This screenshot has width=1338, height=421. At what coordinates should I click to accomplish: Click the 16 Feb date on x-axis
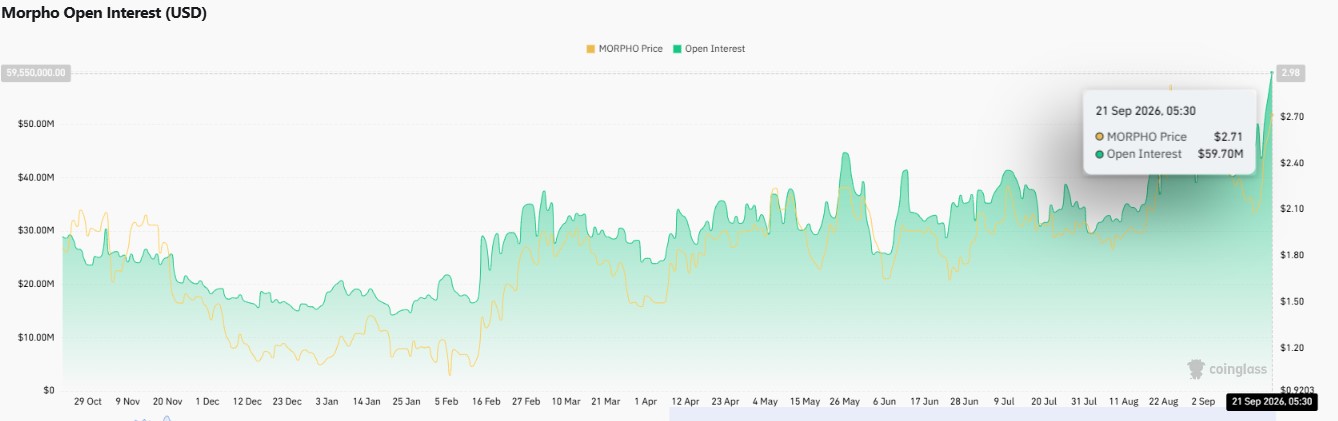click(x=486, y=401)
